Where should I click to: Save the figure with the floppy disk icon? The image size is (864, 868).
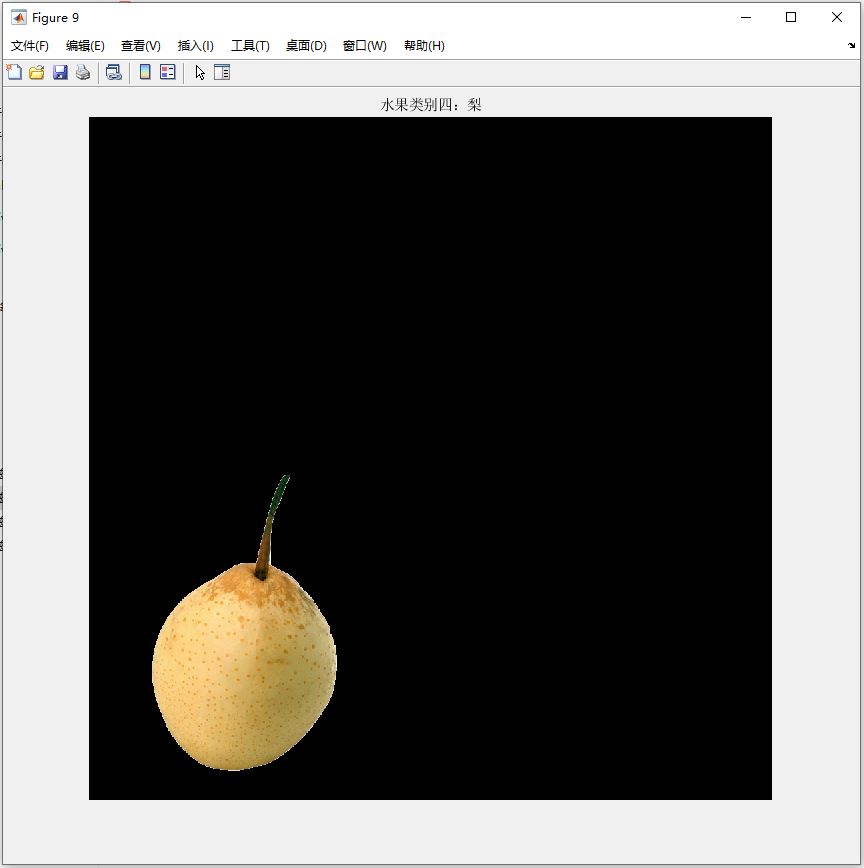[x=60, y=73]
